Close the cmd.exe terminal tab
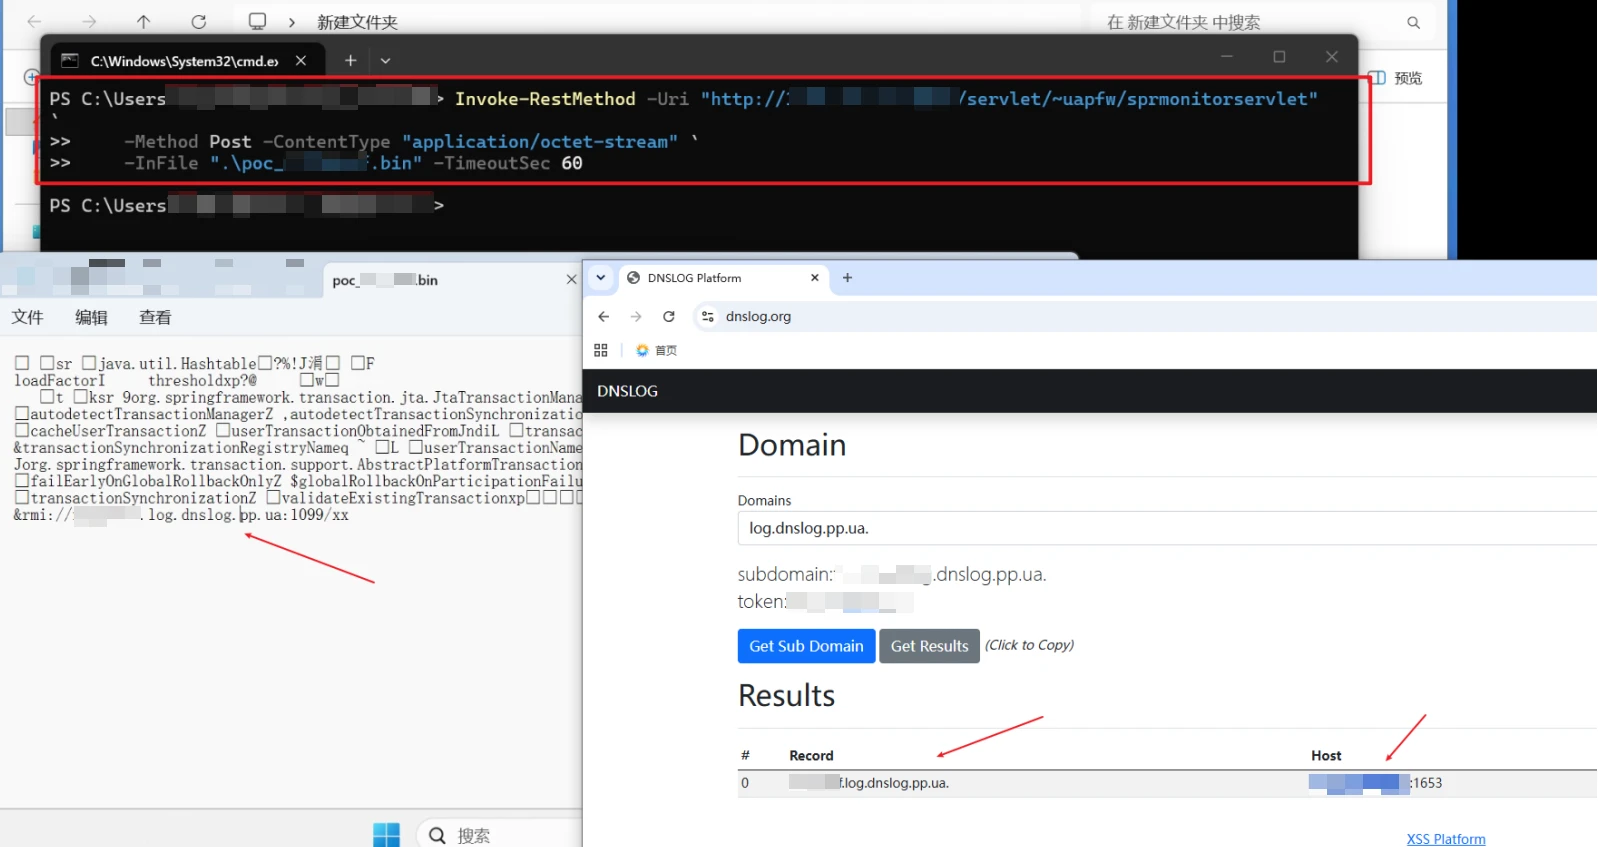This screenshot has height=847, width=1598. coord(301,61)
